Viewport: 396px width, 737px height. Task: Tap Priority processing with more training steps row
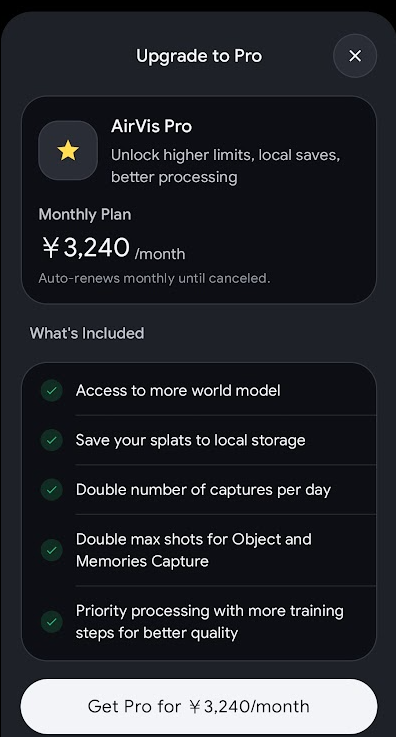tap(199, 622)
